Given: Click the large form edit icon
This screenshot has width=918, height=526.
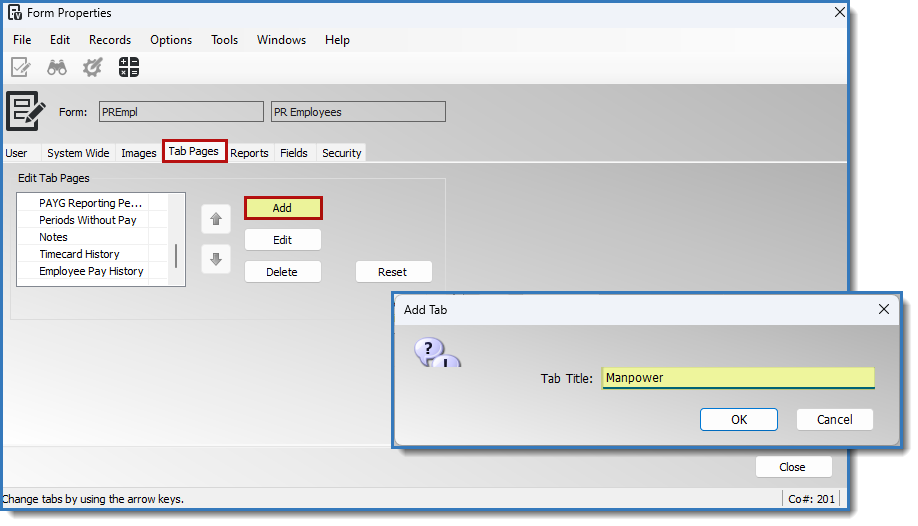Looking at the screenshot, I should coord(25,111).
